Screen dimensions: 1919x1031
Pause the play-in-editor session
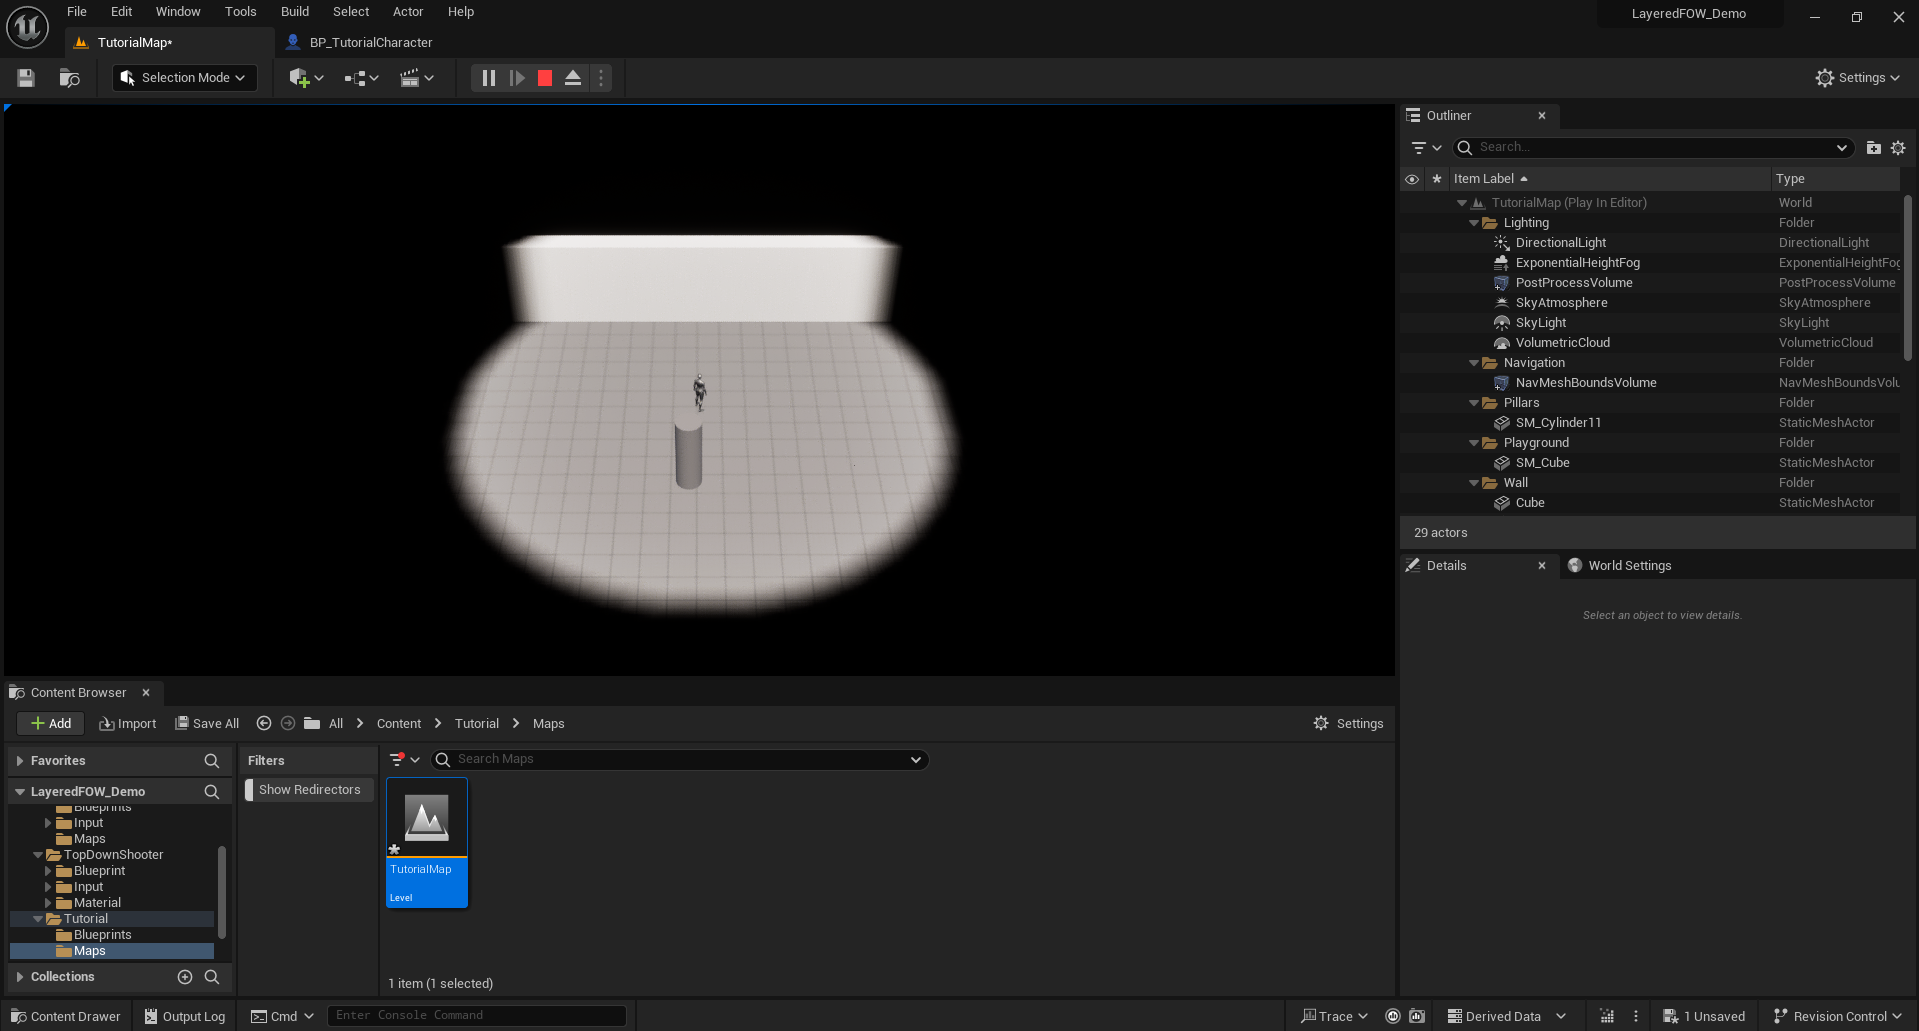click(489, 78)
